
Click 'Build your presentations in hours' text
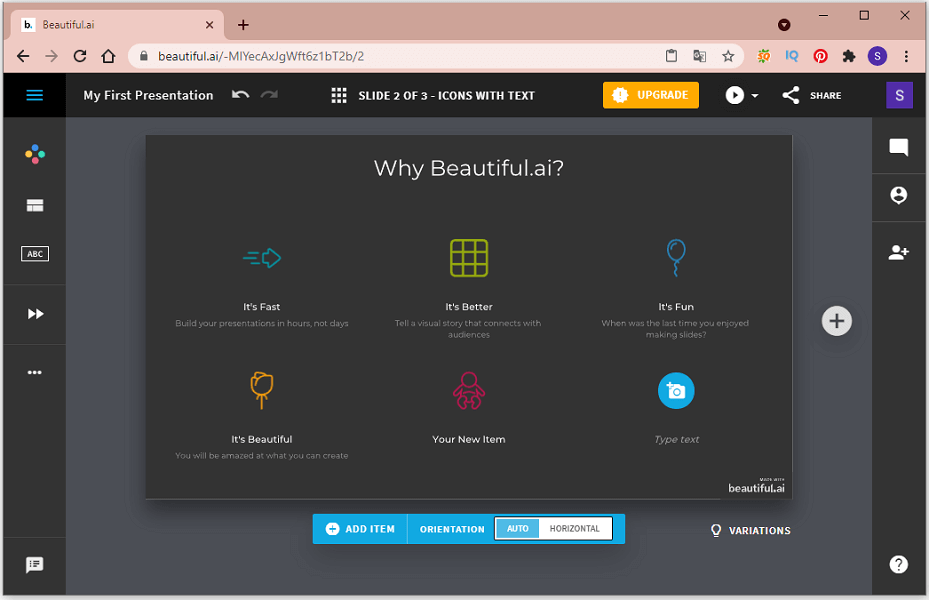tap(261, 323)
